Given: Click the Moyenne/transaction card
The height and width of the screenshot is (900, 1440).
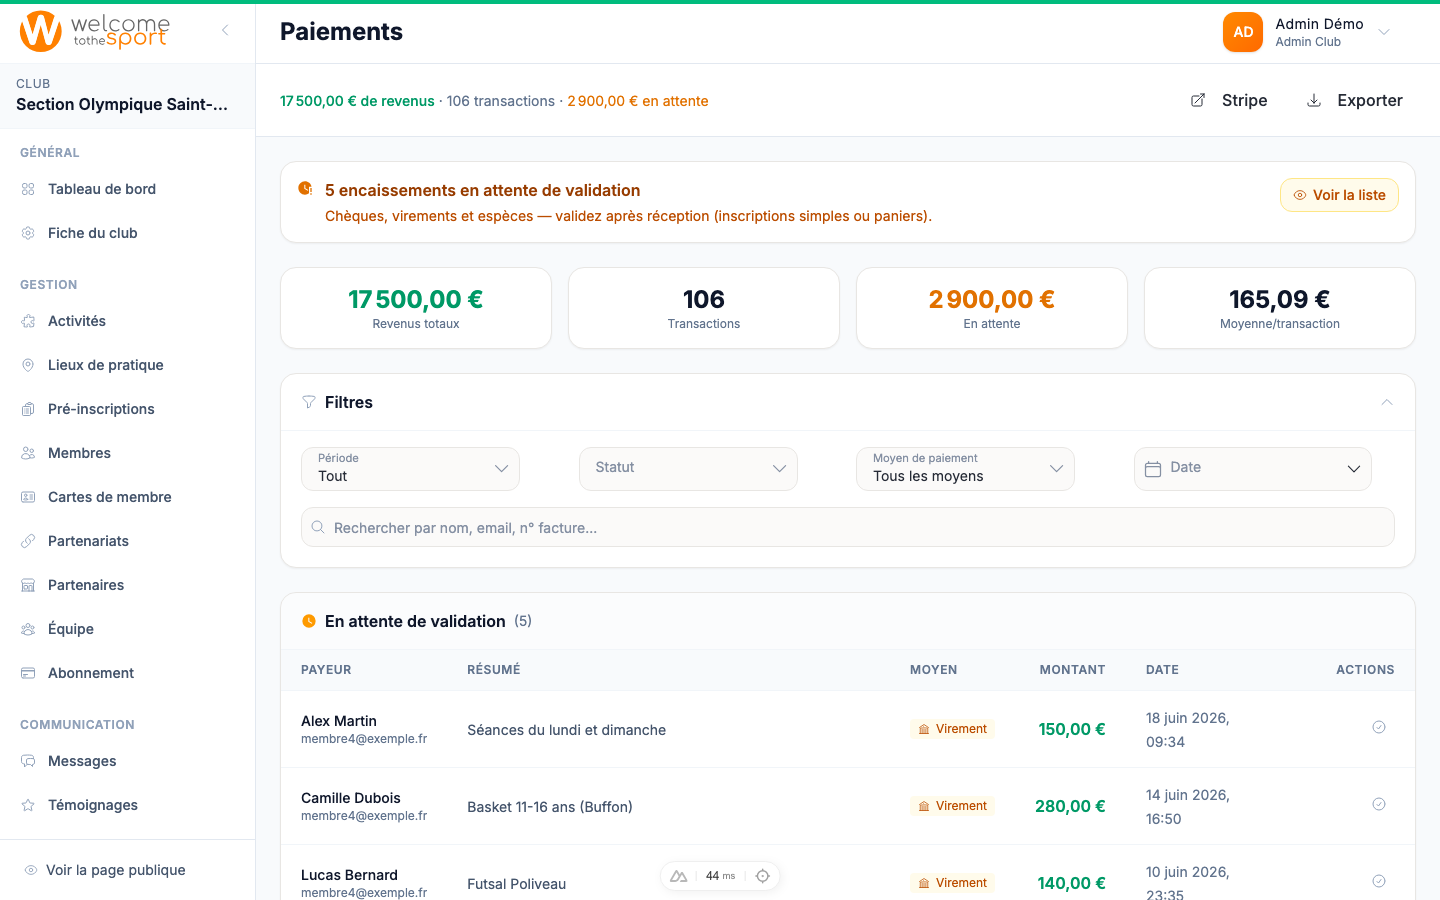Looking at the screenshot, I should pyautogui.click(x=1280, y=308).
